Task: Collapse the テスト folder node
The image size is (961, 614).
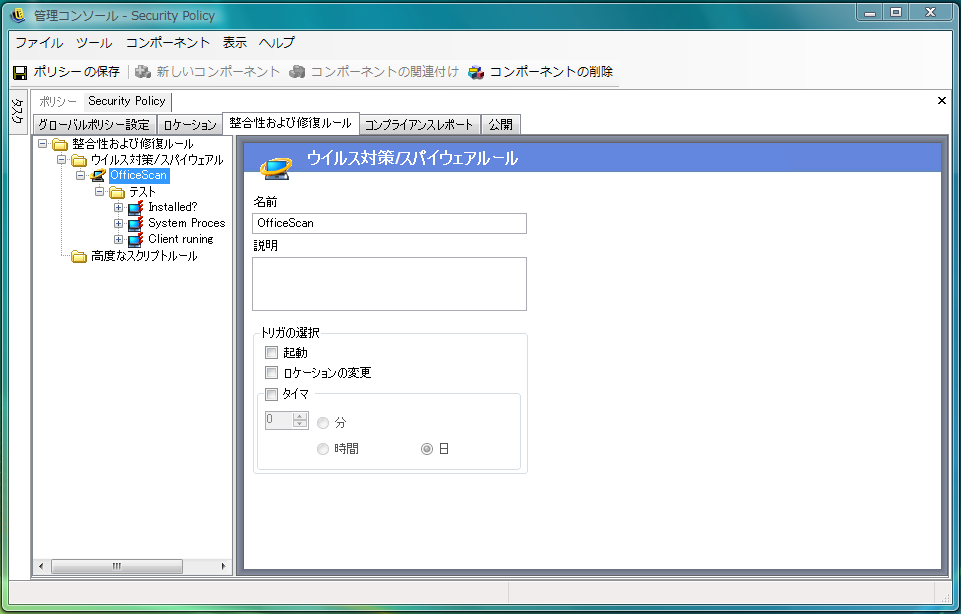Action: pos(99,192)
